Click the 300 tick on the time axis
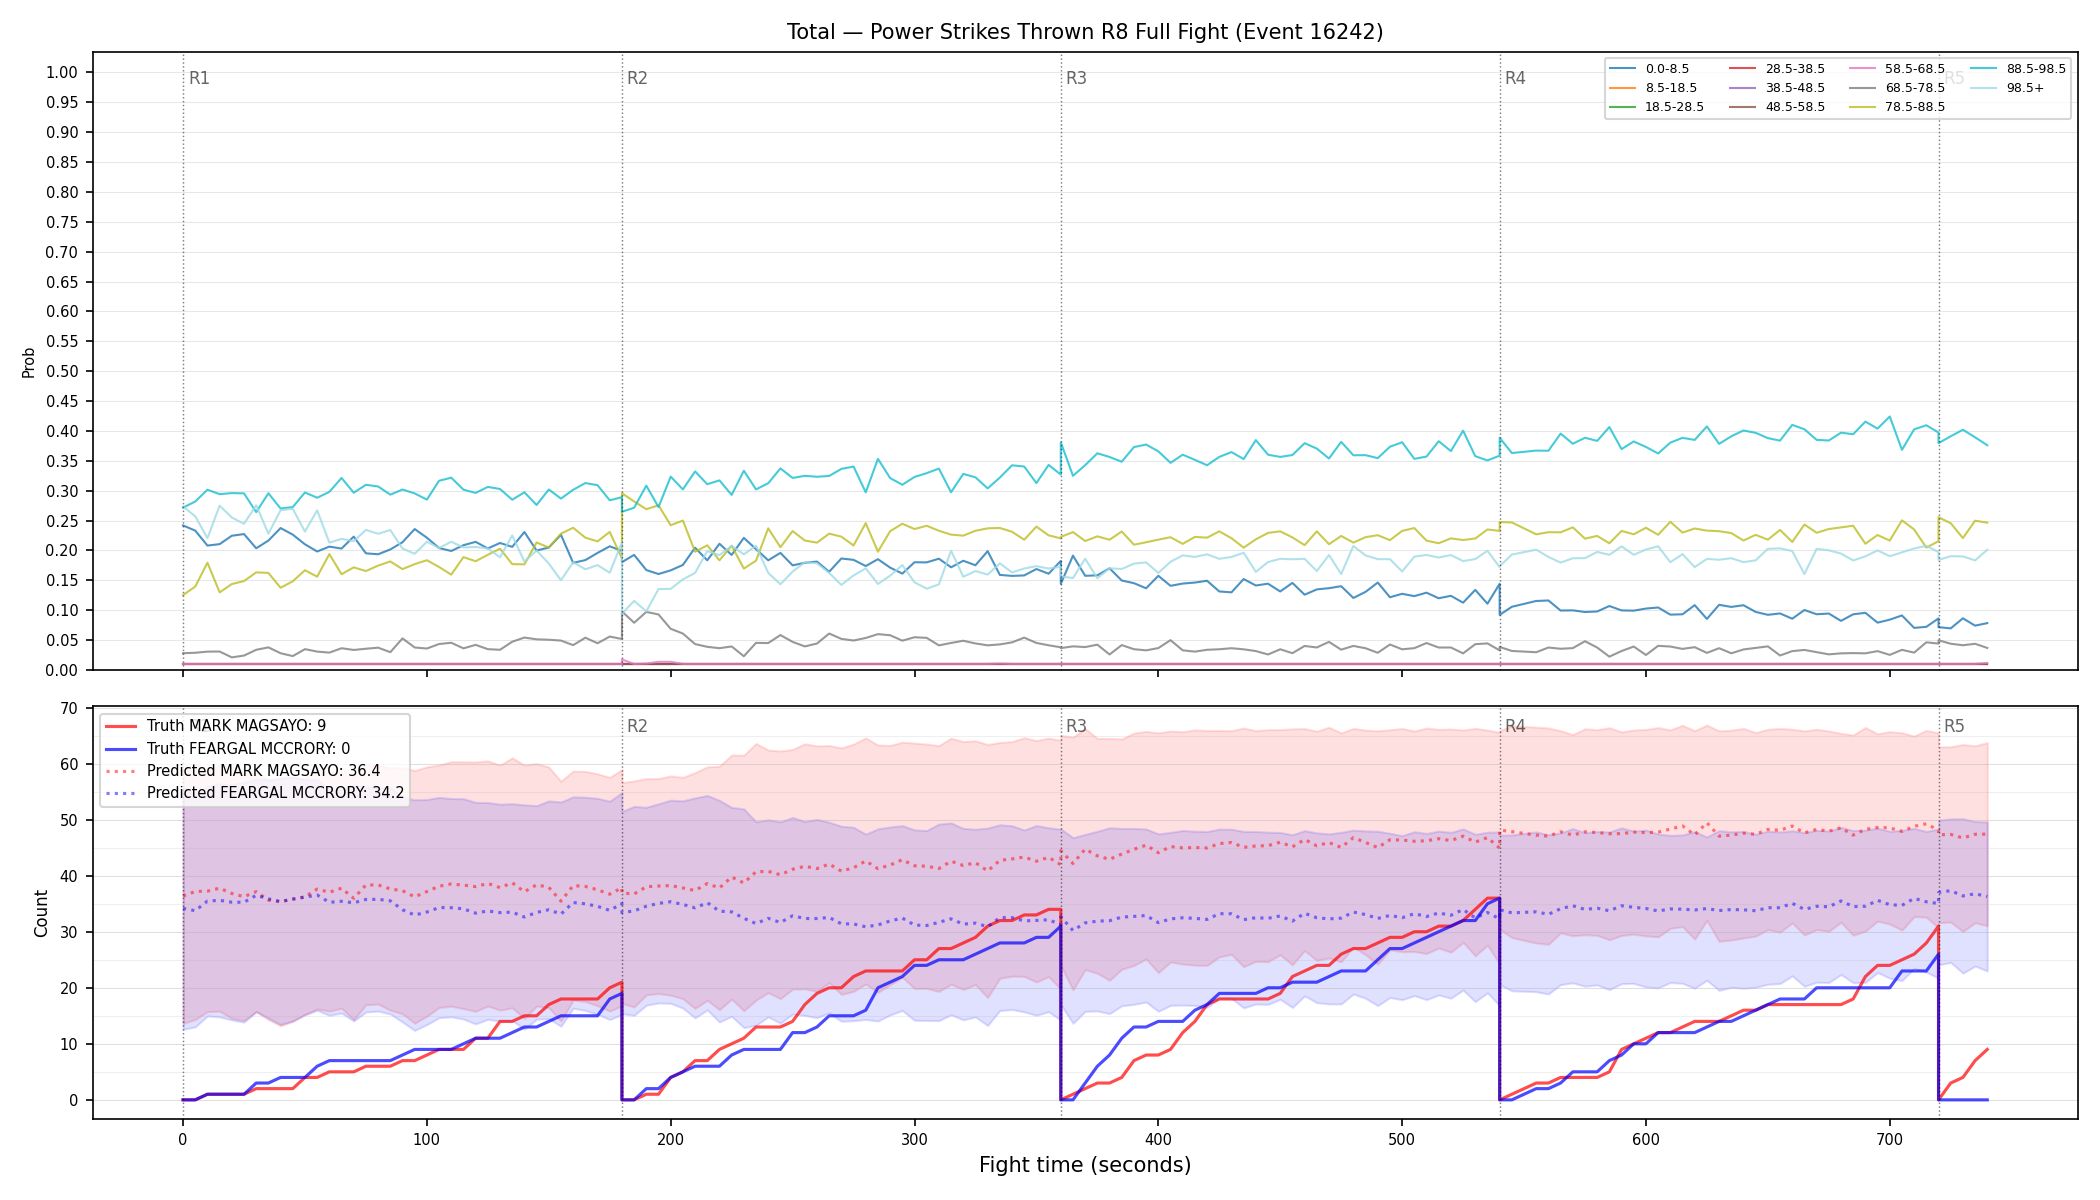This screenshot has height=1200, width=2100. 914,1139
